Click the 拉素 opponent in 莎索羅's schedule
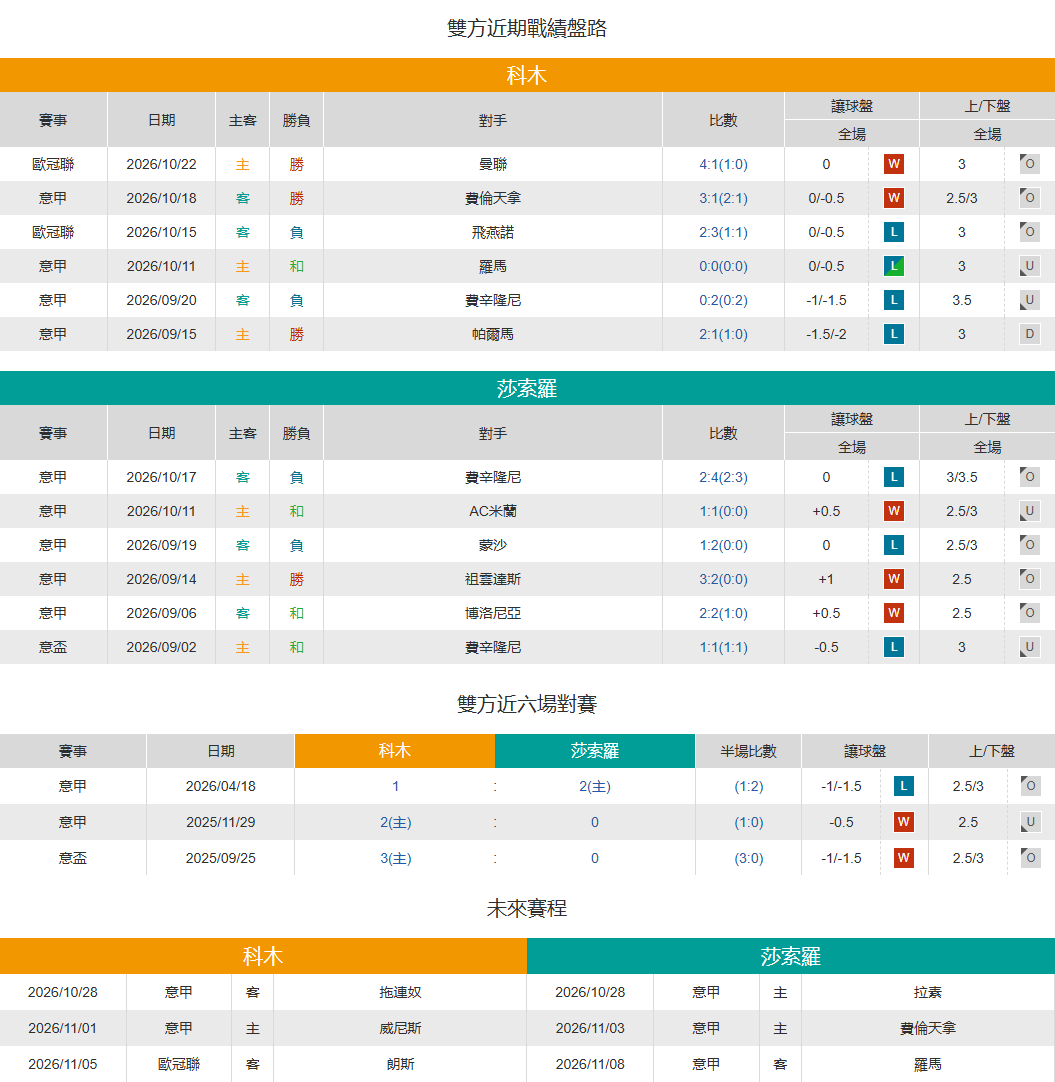 (927, 992)
